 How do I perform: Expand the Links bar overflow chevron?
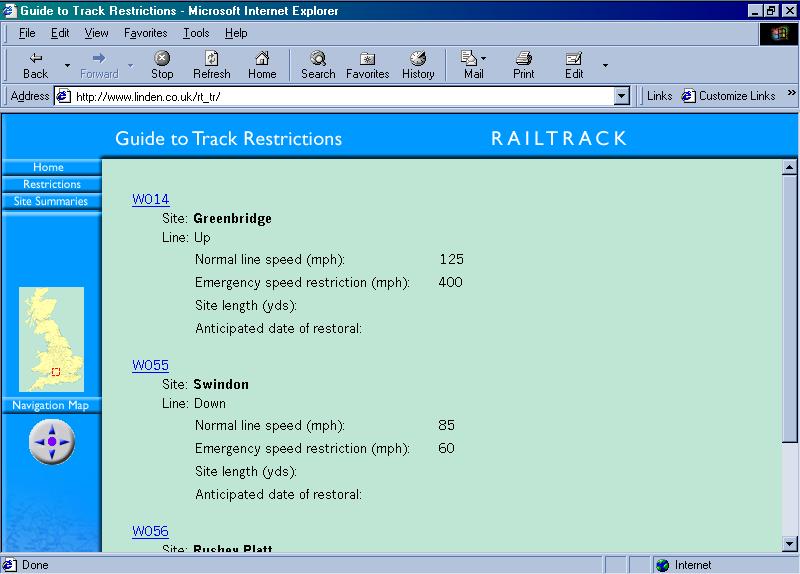point(791,93)
